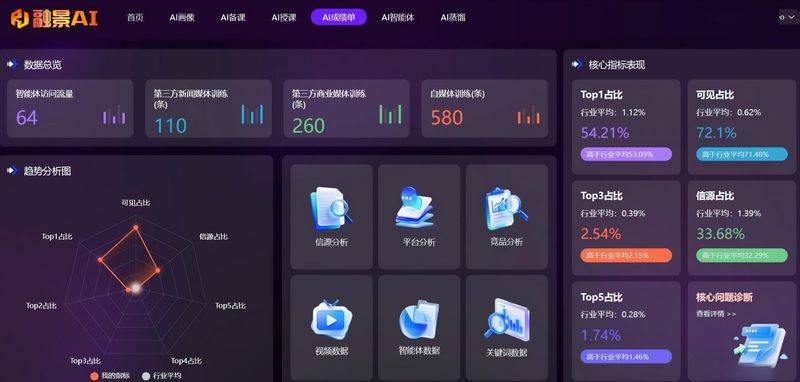Click the 可见占比 radar axis label

[x=136, y=203]
